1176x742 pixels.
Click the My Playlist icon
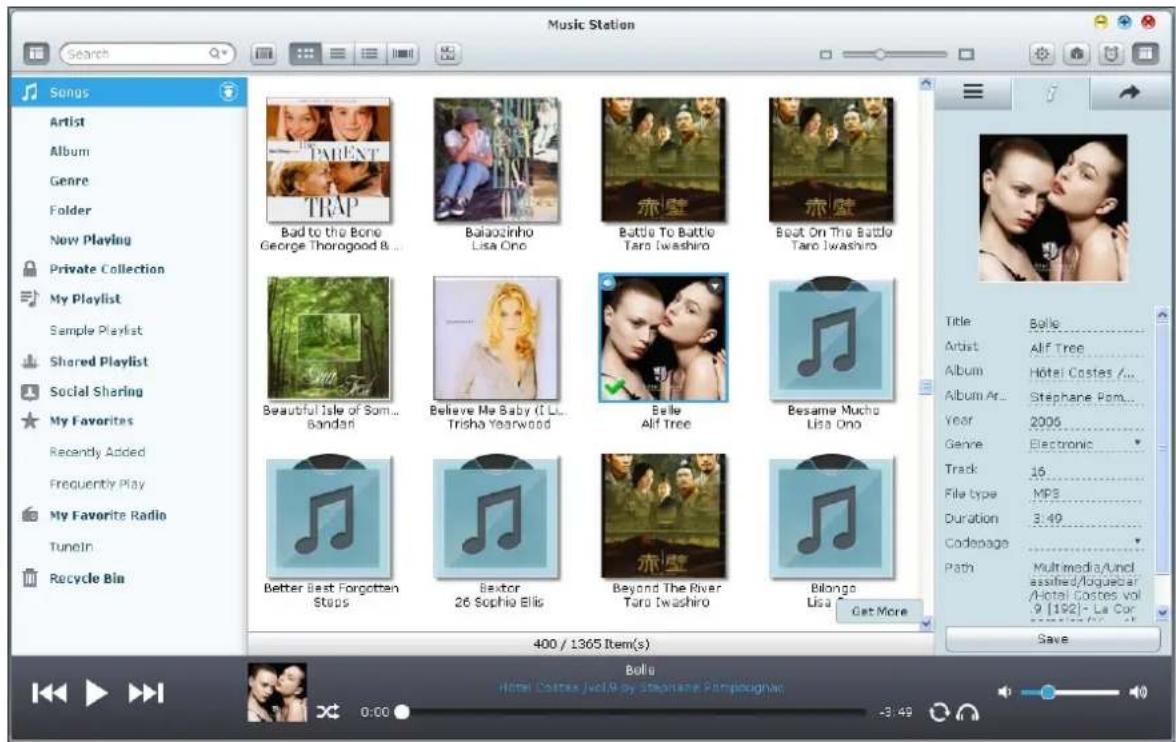(30, 298)
